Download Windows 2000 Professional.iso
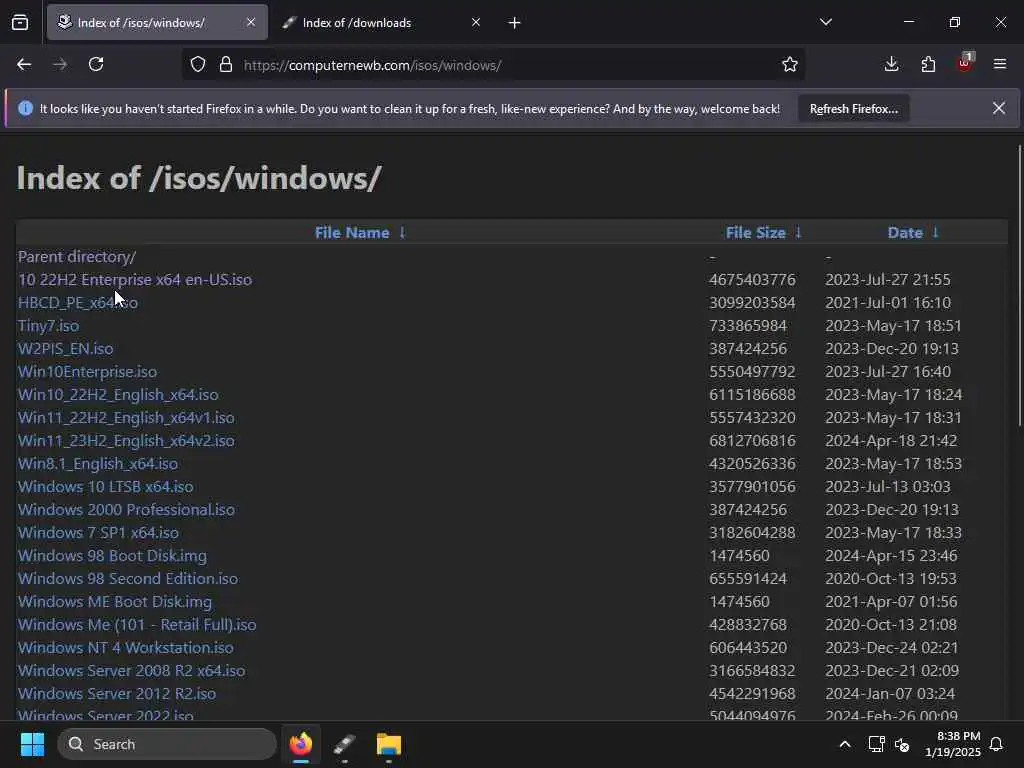The image size is (1024, 768). coord(126,509)
